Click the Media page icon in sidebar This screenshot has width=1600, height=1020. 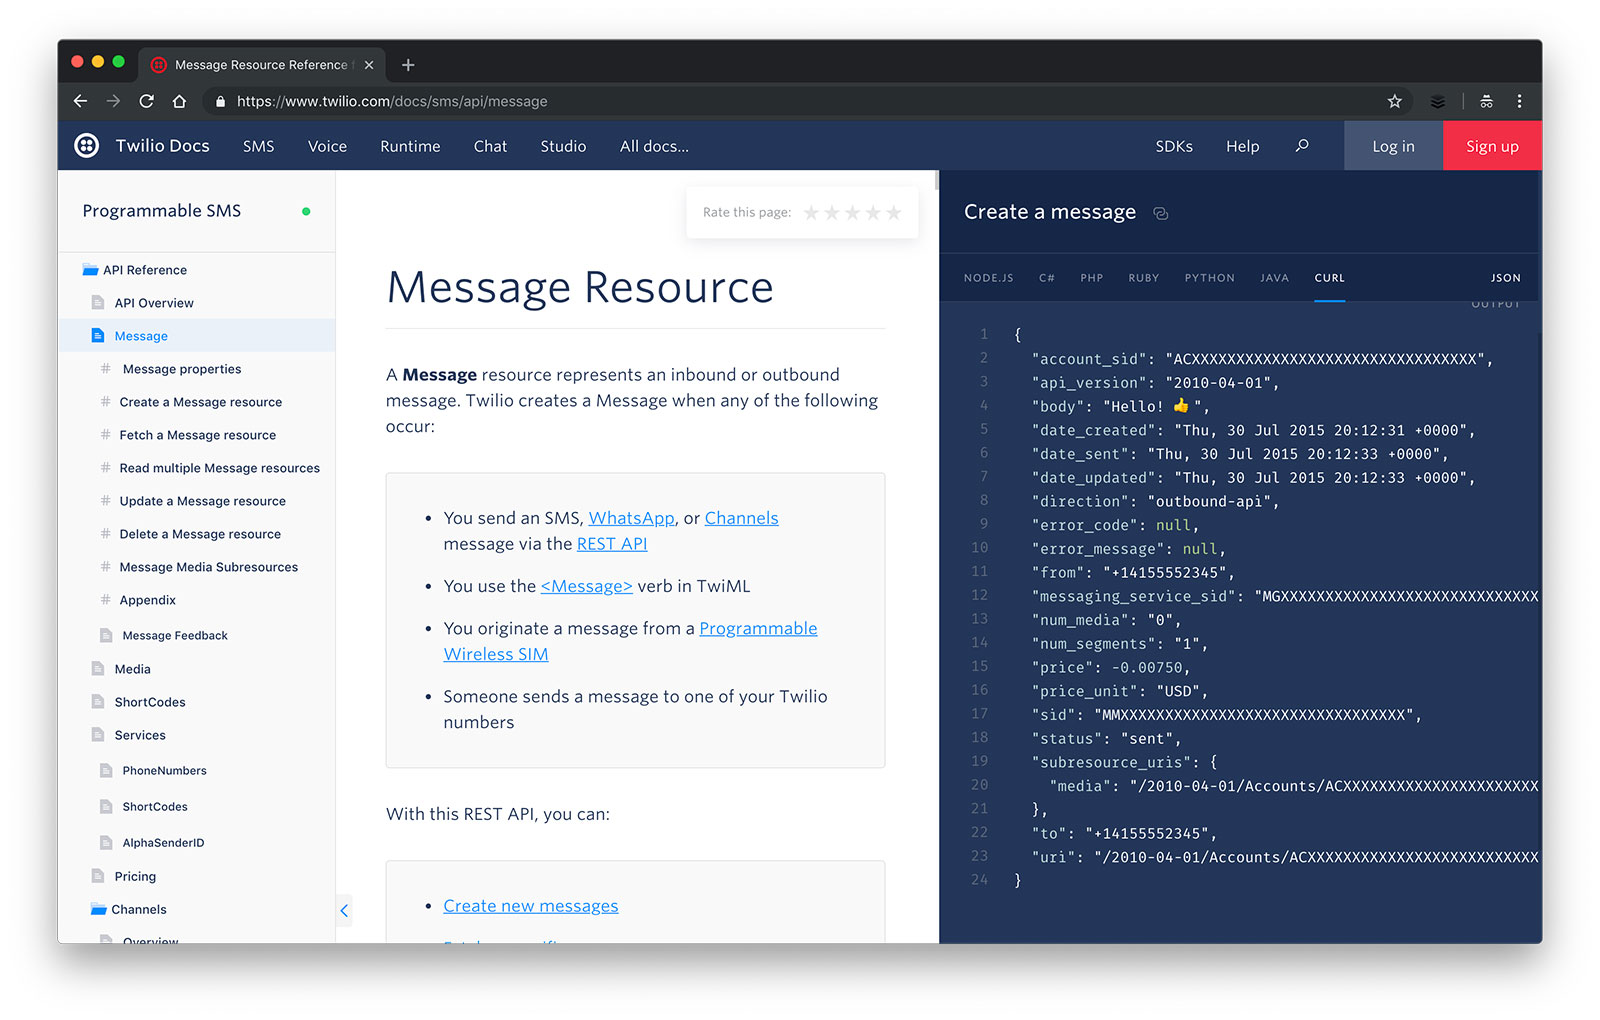[98, 669]
